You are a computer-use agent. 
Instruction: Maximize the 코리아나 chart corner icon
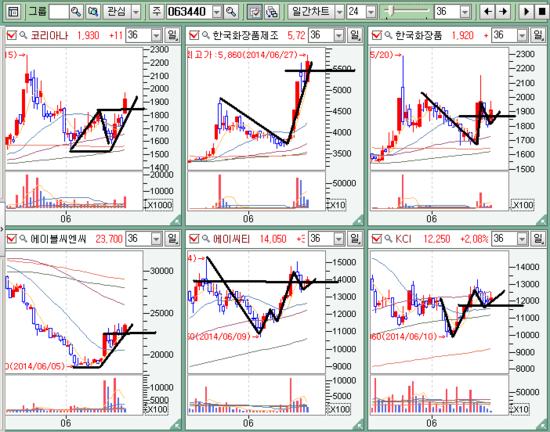(x=175, y=221)
